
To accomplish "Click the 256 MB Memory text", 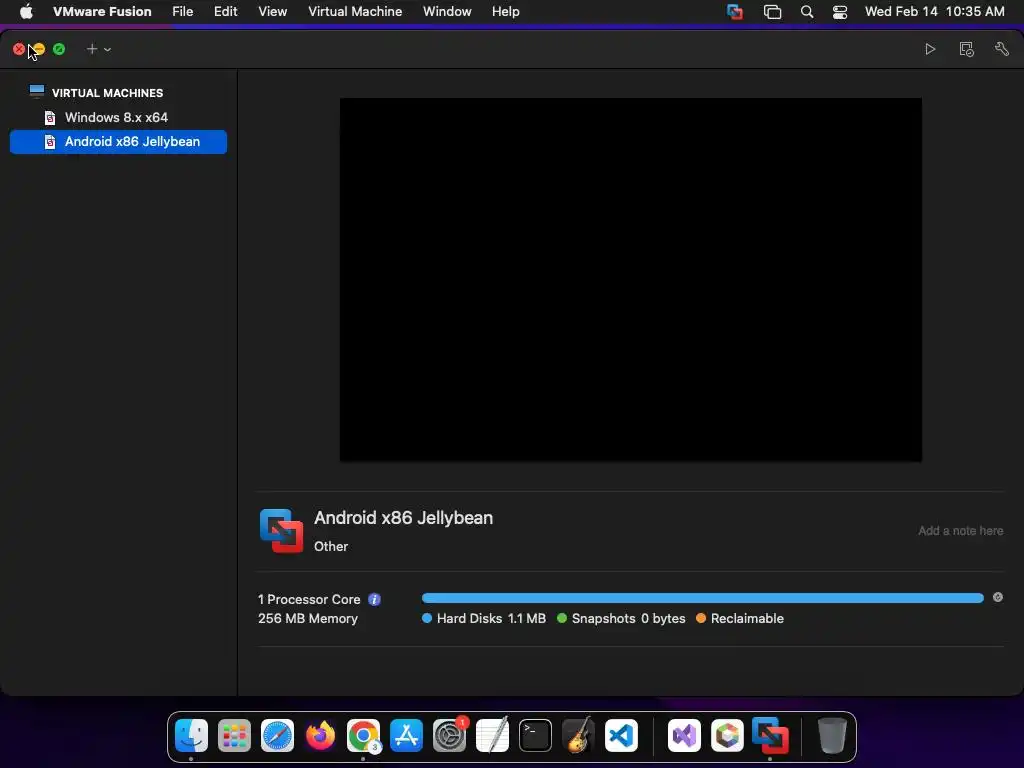I will [x=308, y=618].
